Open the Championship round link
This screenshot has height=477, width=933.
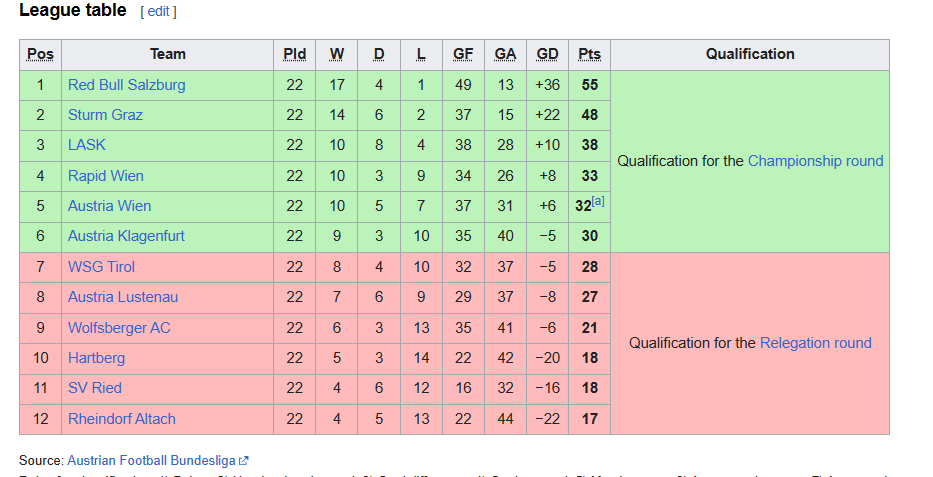[x=815, y=161]
